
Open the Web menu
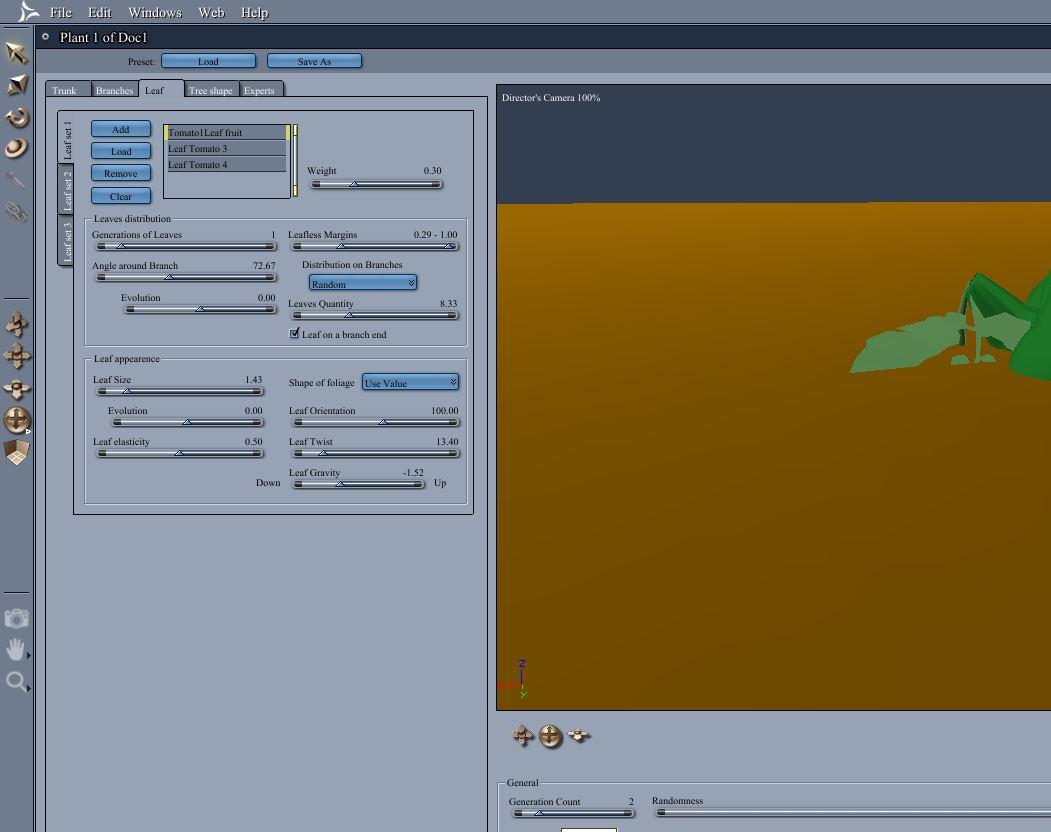pos(211,12)
